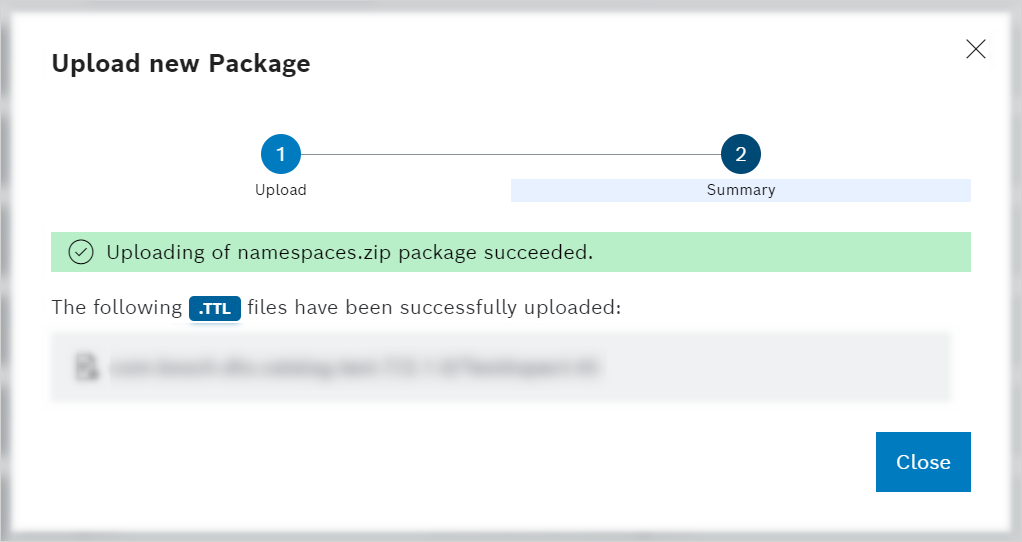Select the Upload step label

coord(281,190)
